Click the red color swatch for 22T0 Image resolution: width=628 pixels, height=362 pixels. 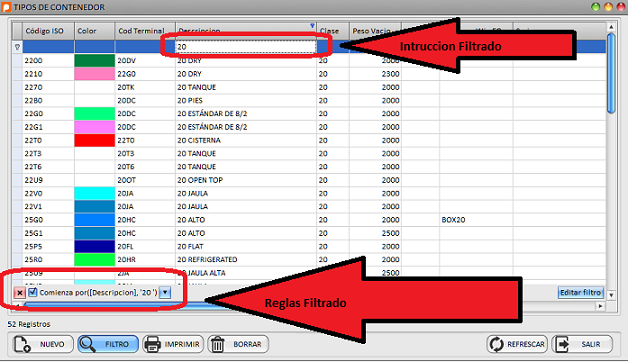click(95, 140)
